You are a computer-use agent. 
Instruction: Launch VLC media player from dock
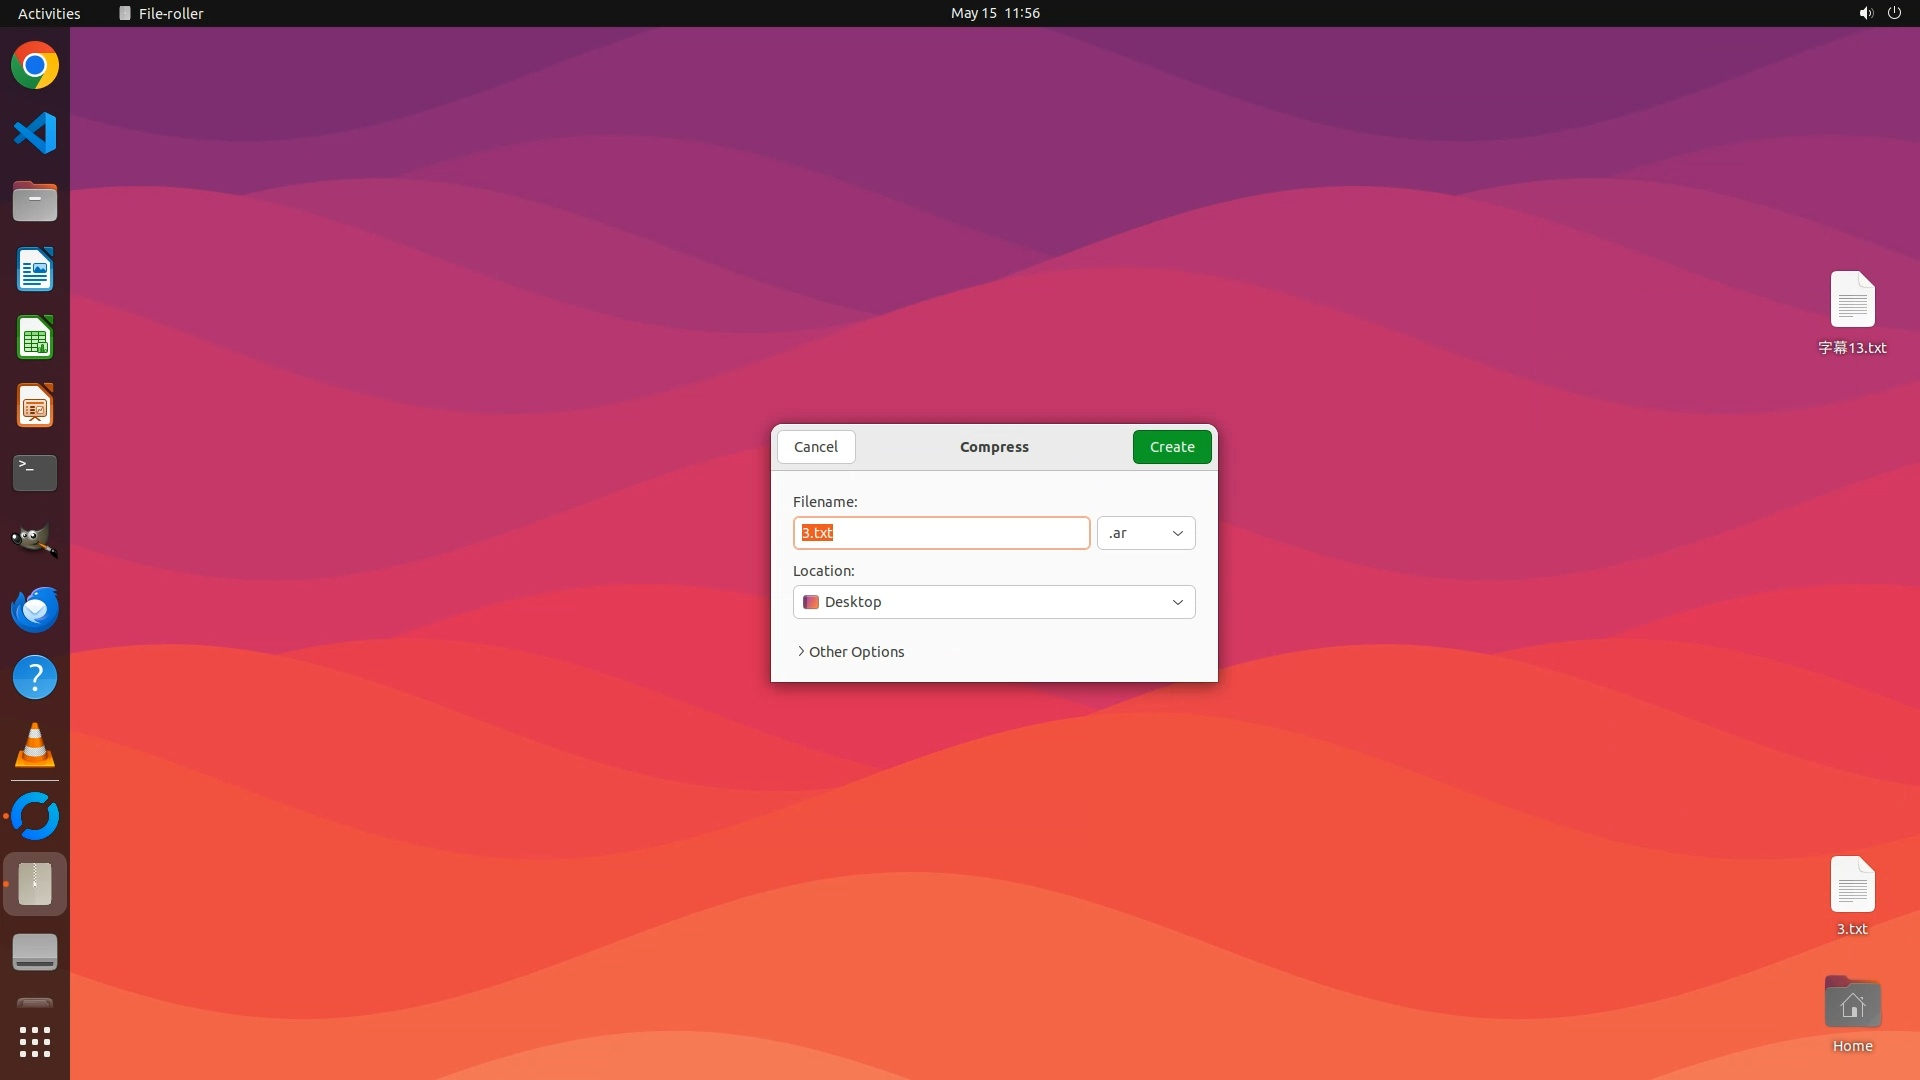click(35, 746)
